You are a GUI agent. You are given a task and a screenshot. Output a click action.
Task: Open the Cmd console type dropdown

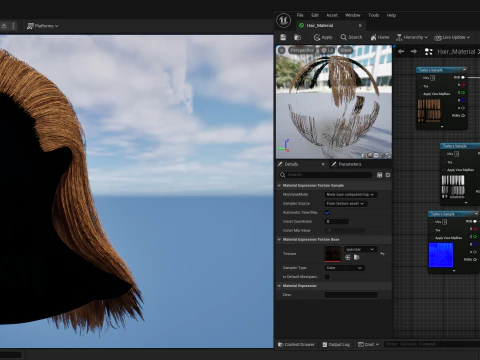(368, 344)
